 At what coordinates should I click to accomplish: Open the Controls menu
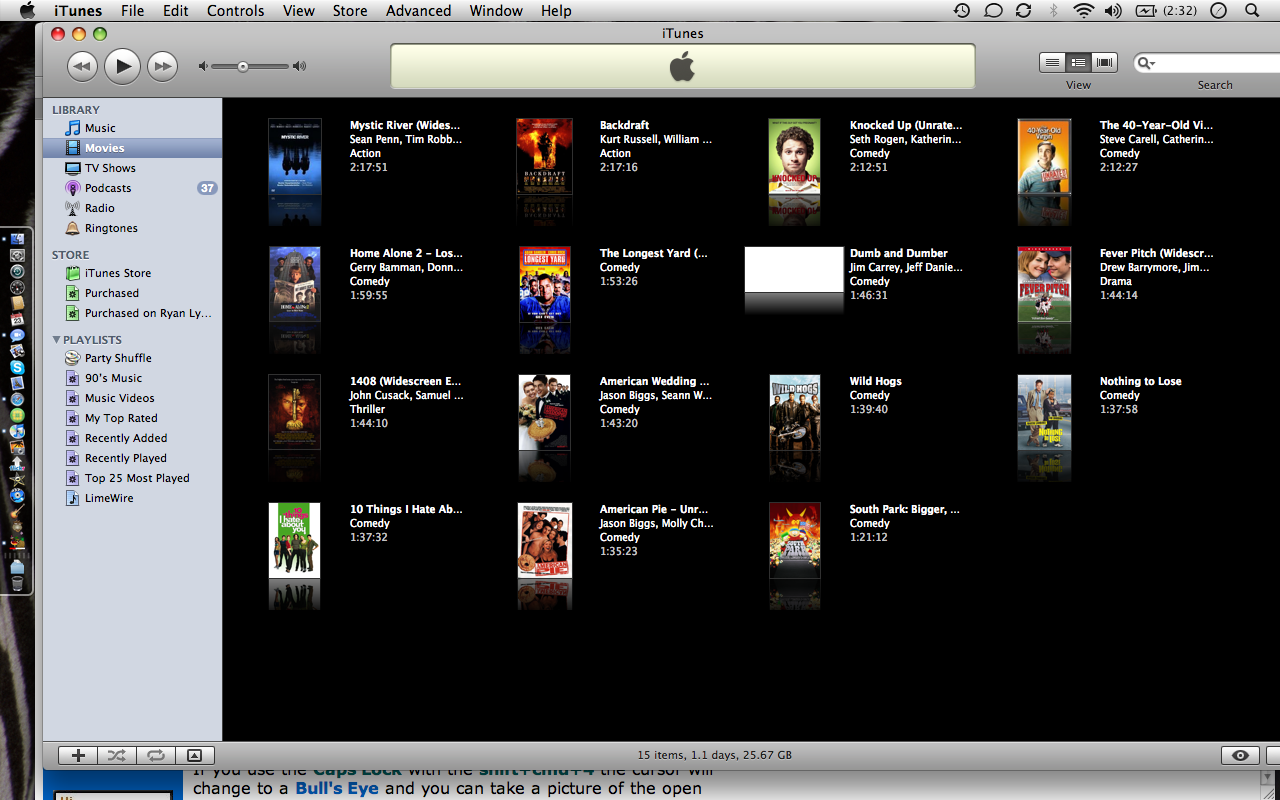236,11
